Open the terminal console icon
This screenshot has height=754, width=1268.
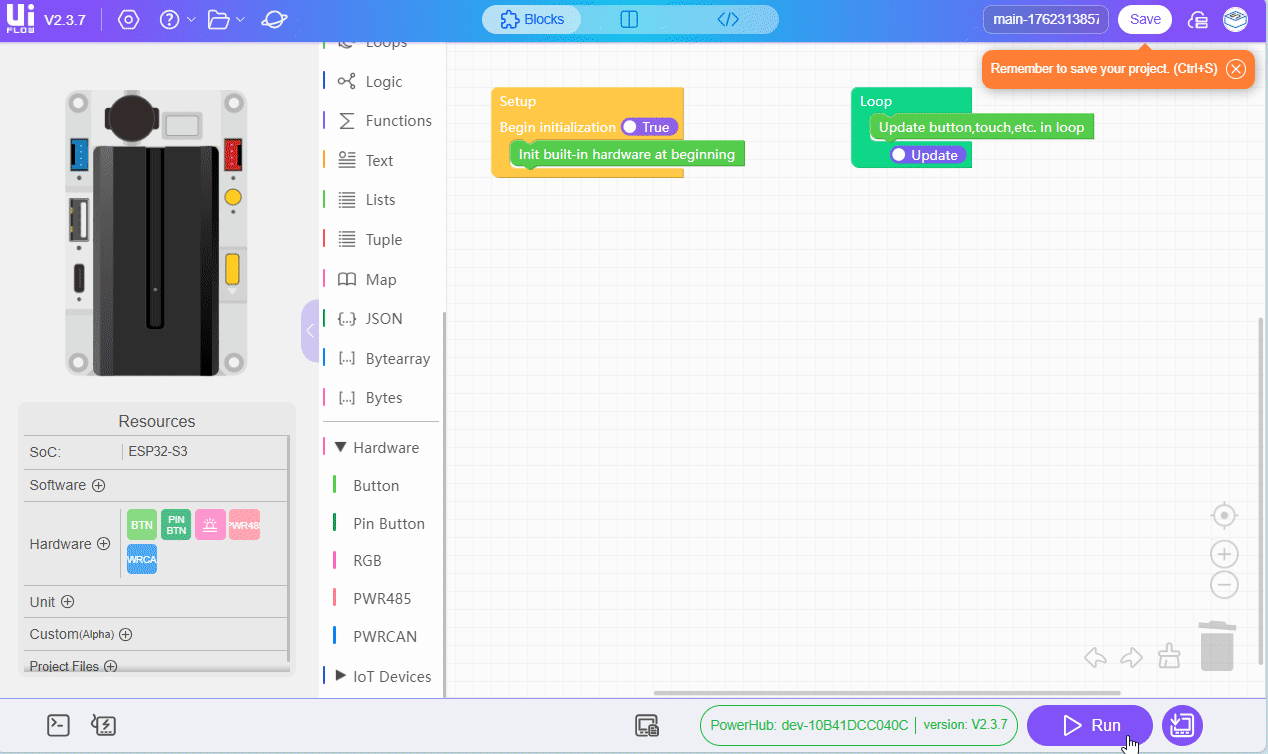59,726
